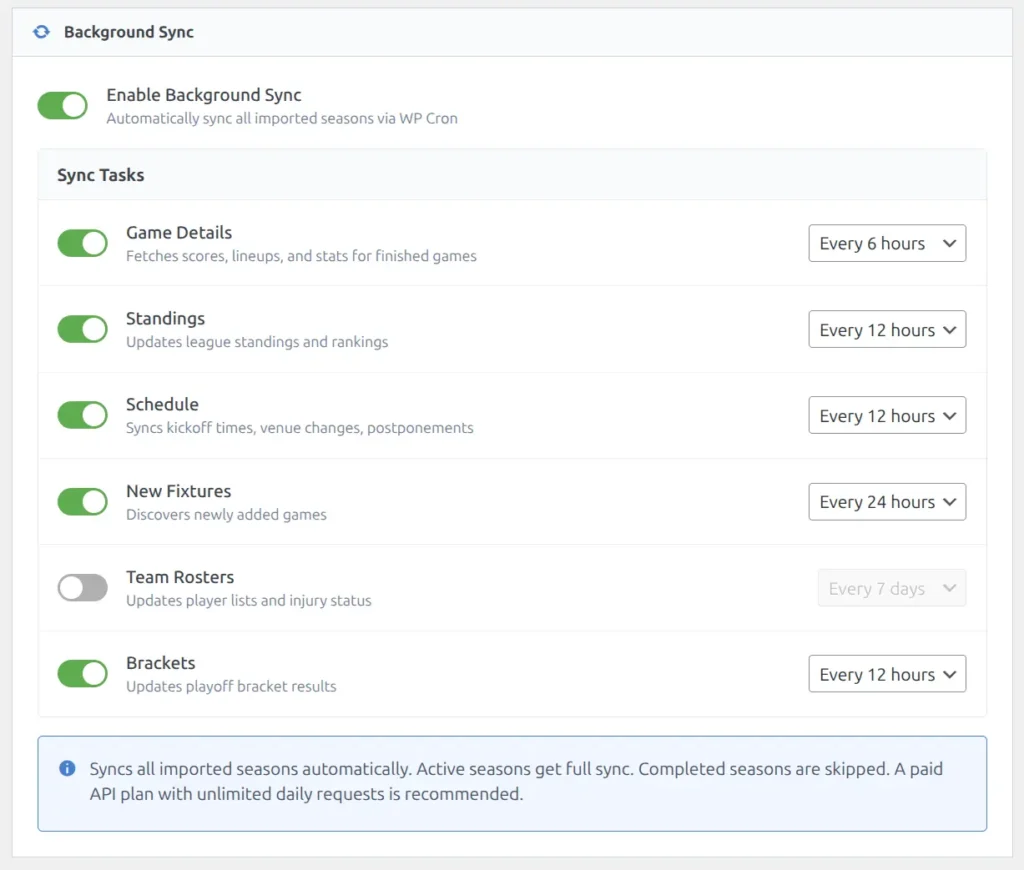Viewport: 1024px width, 870px height.
Task: Click 'Discovers newly added games' description
Action: [226, 515]
